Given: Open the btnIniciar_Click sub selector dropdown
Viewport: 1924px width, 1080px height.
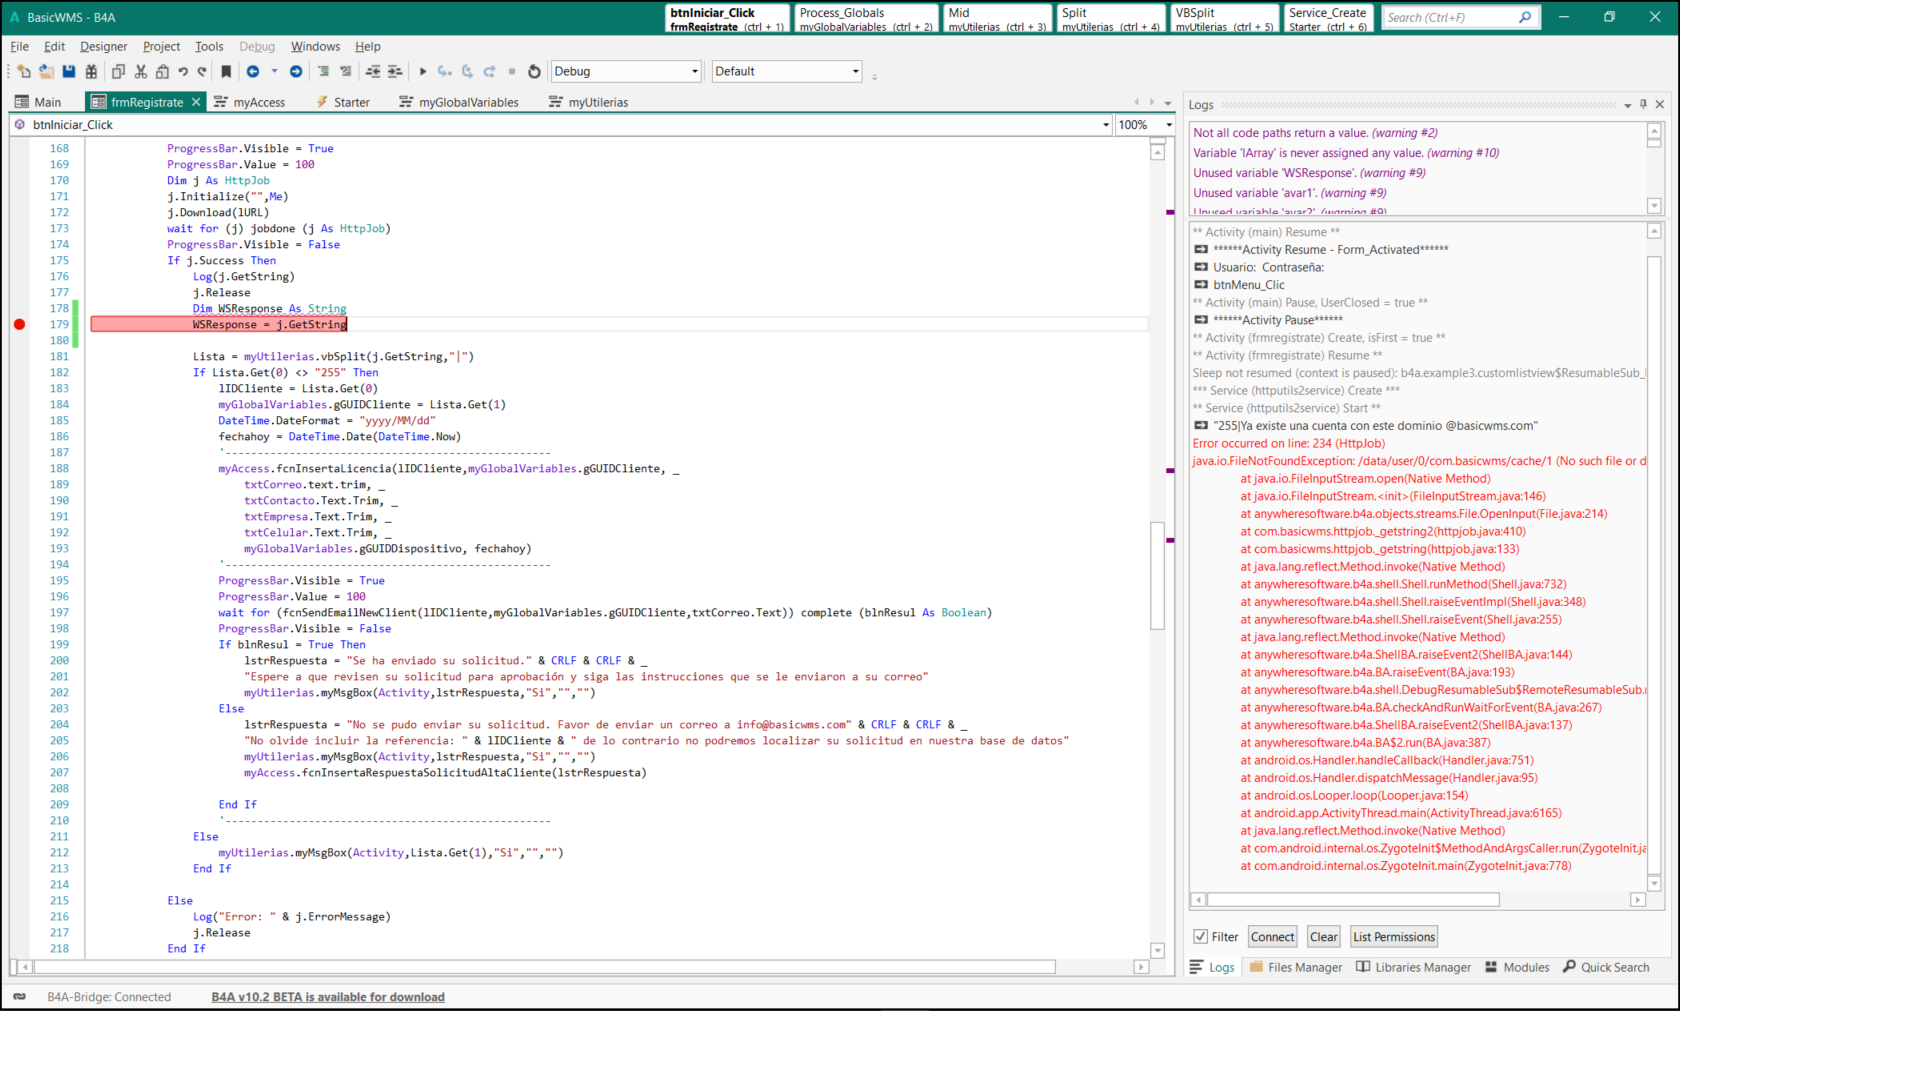Looking at the screenshot, I should (x=1105, y=125).
